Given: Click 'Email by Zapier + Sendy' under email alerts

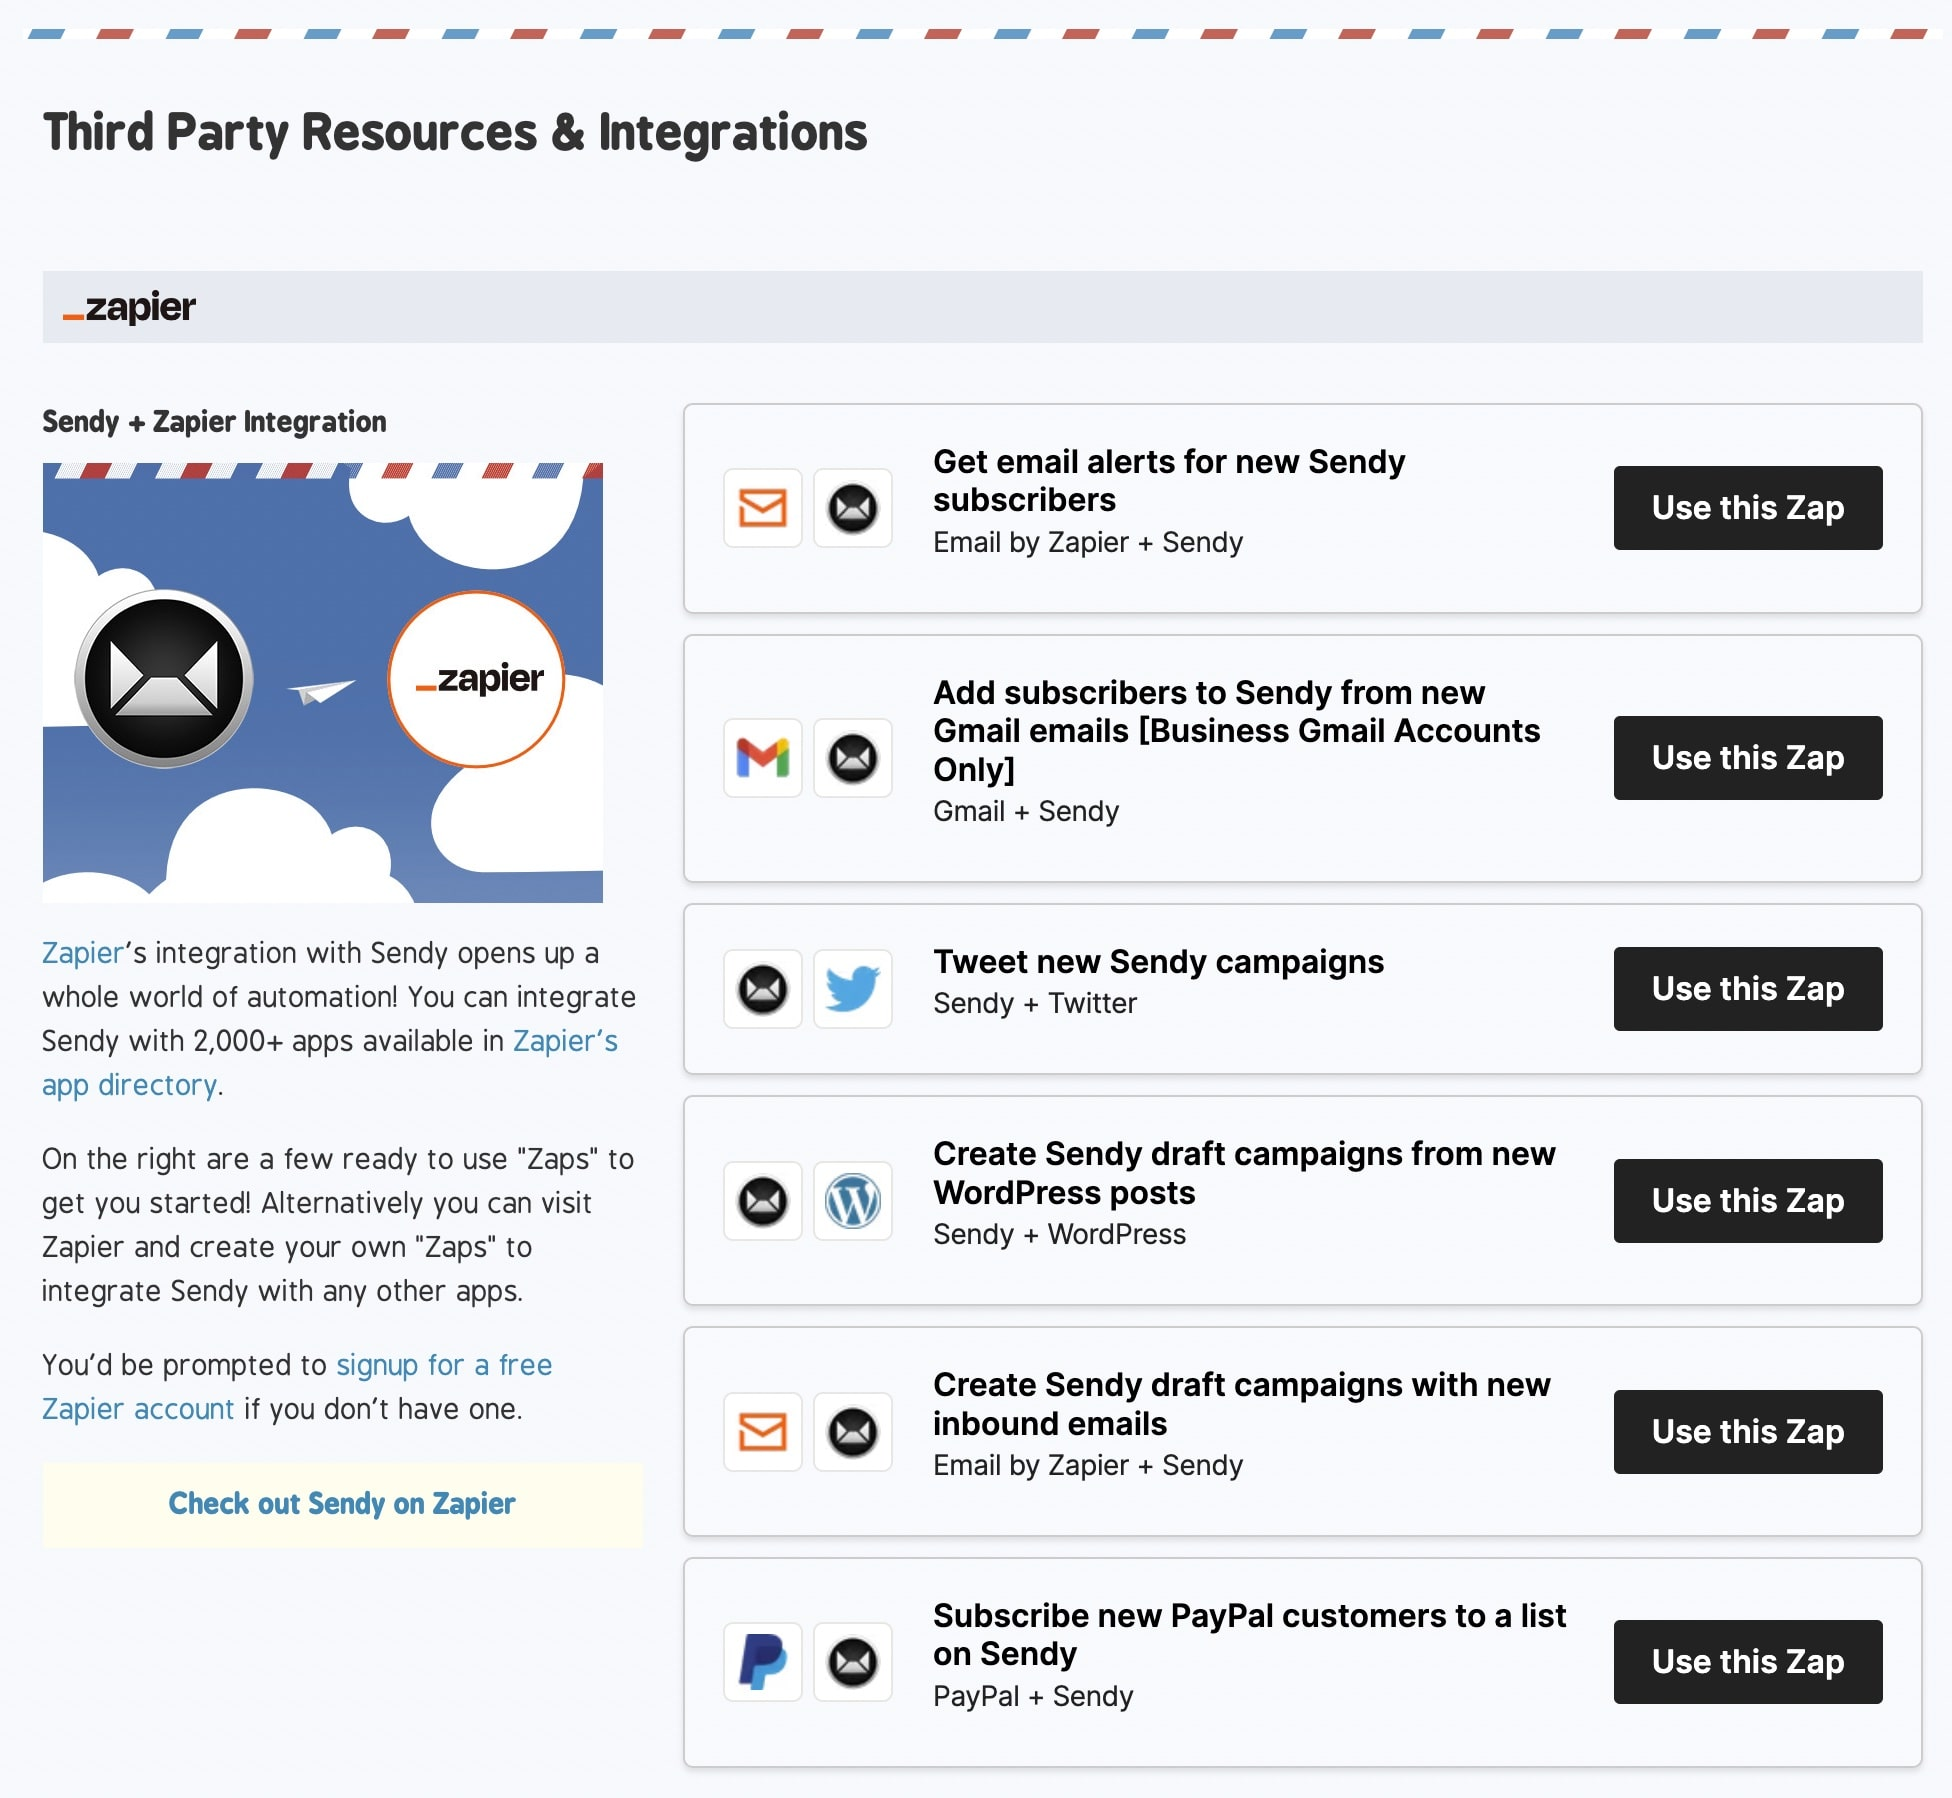Looking at the screenshot, I should coord(1088,542).
